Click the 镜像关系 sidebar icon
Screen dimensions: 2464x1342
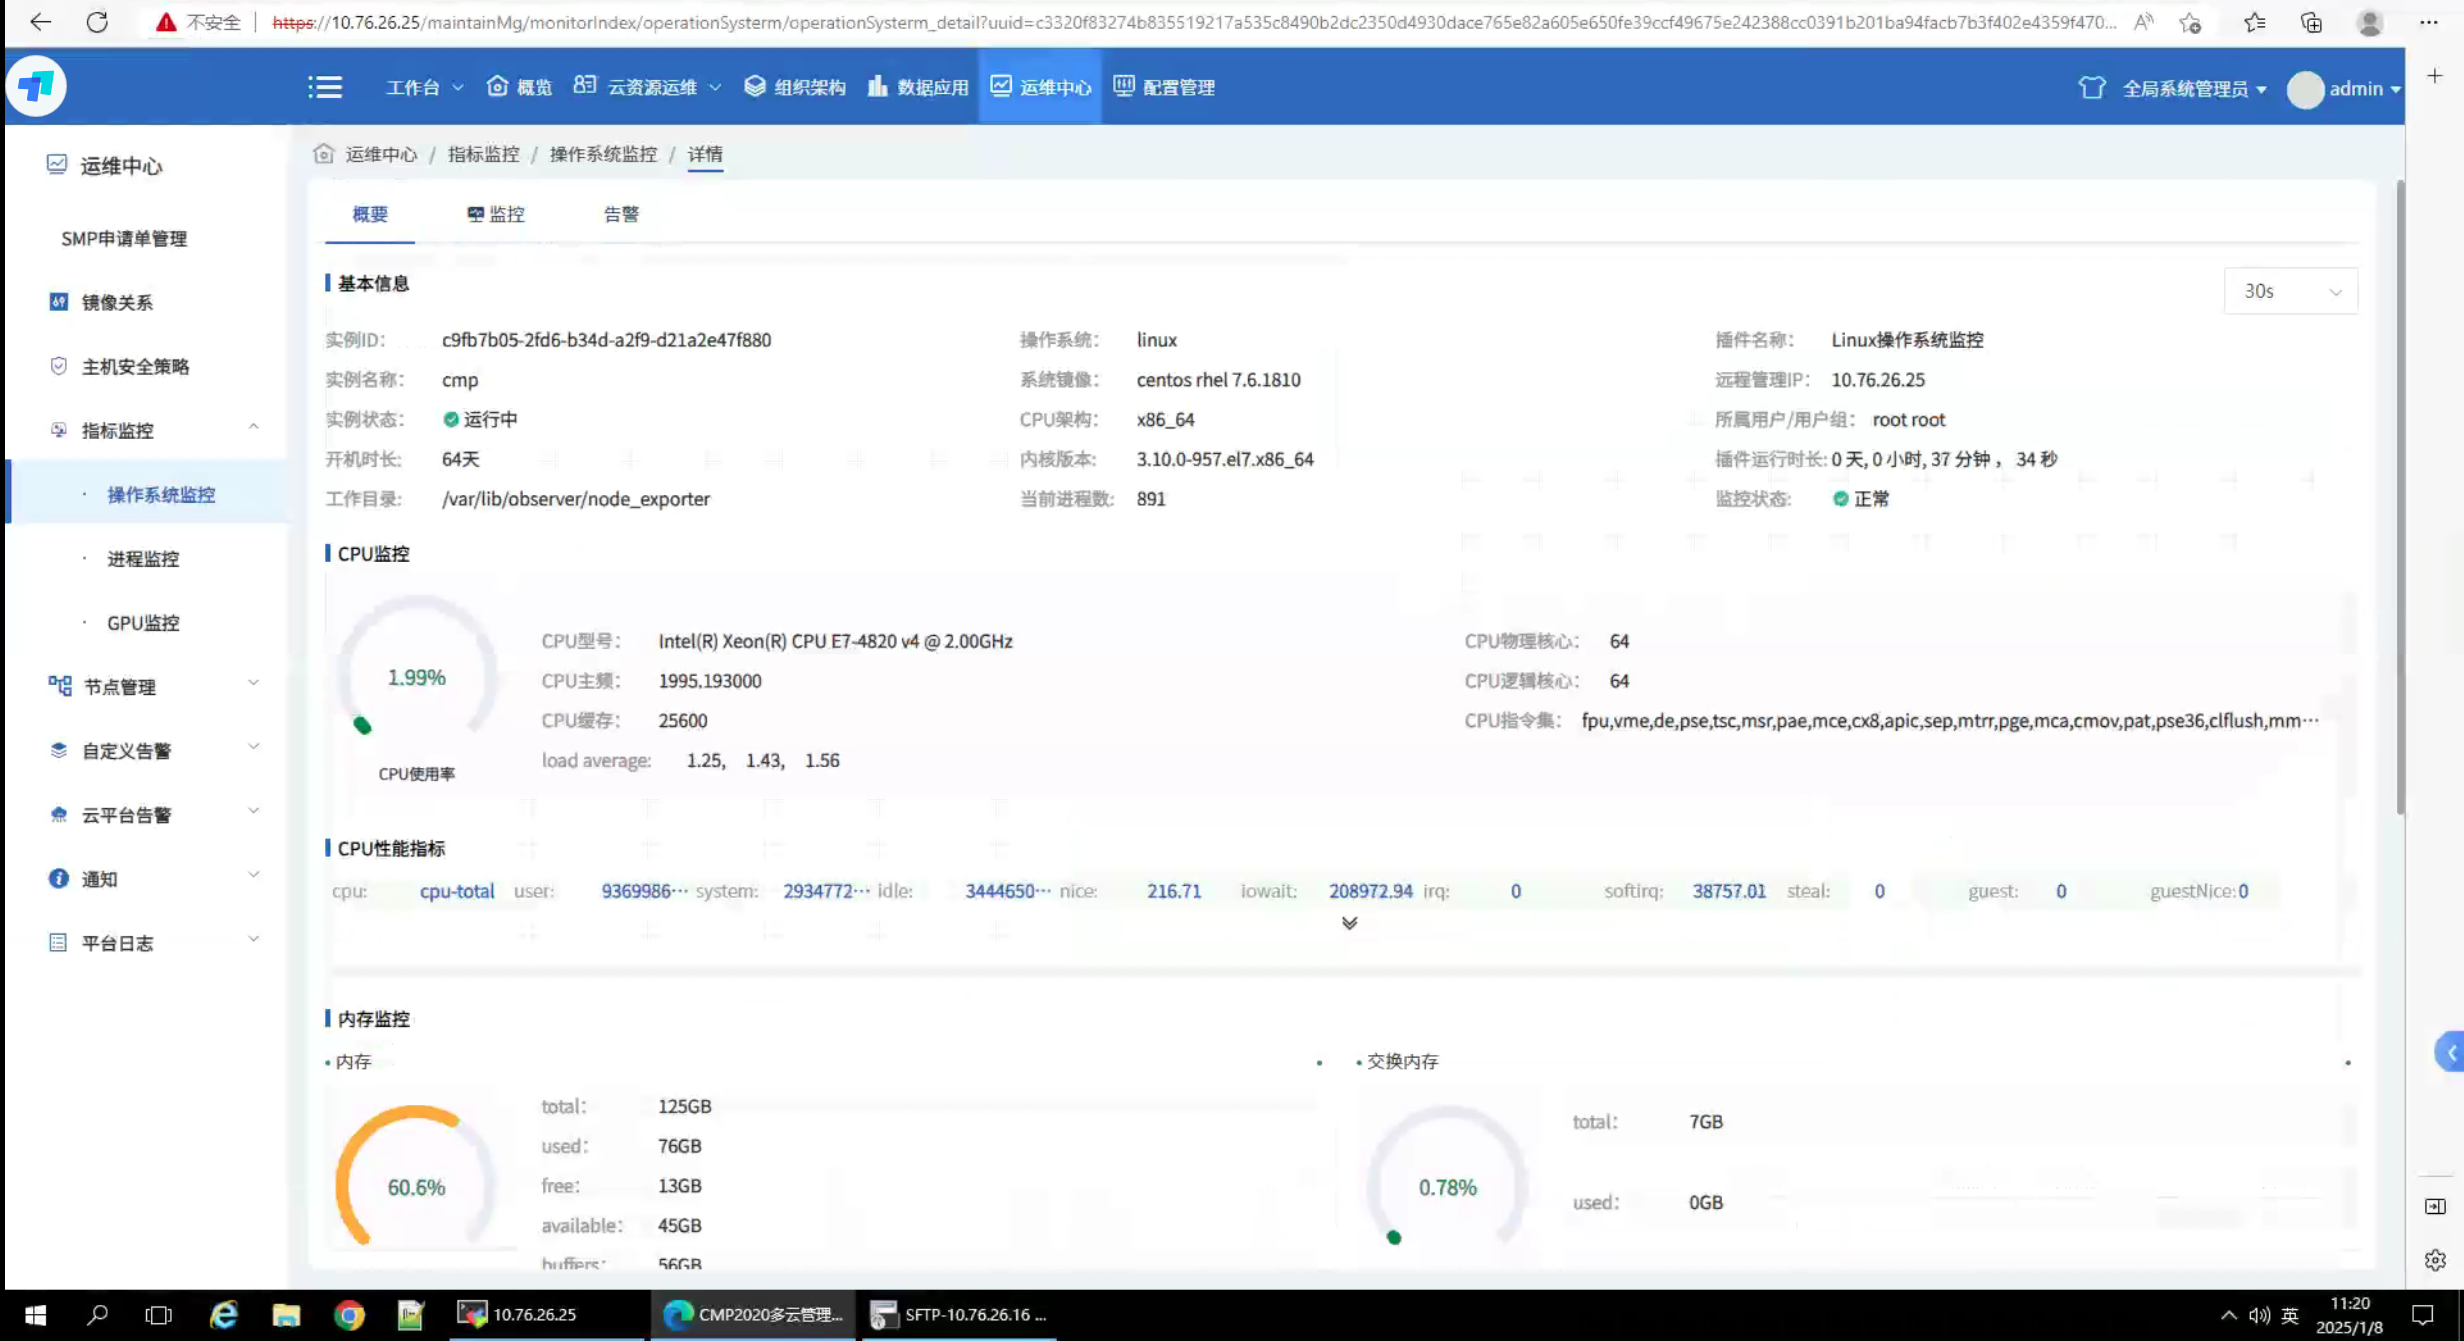pyautogui.click(x=59, y=301)
